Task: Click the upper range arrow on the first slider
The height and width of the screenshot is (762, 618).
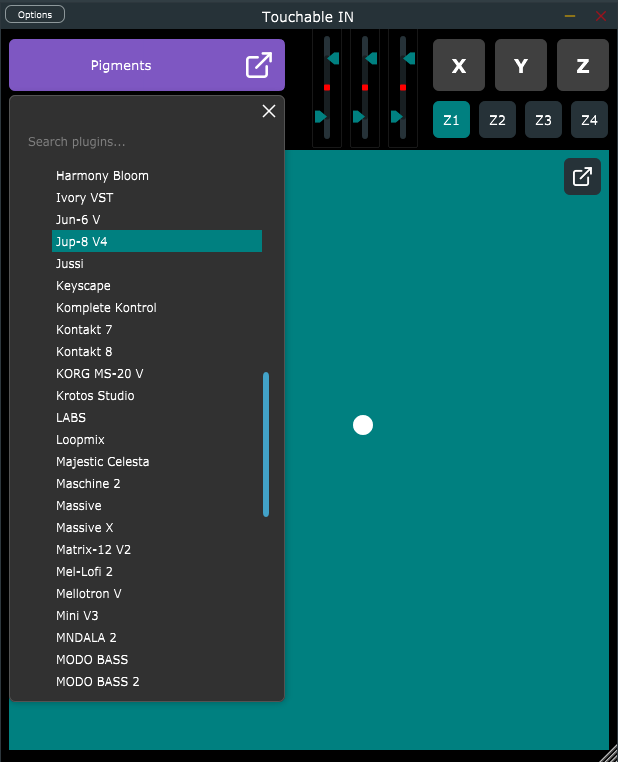Action: (x=332, y=59)
